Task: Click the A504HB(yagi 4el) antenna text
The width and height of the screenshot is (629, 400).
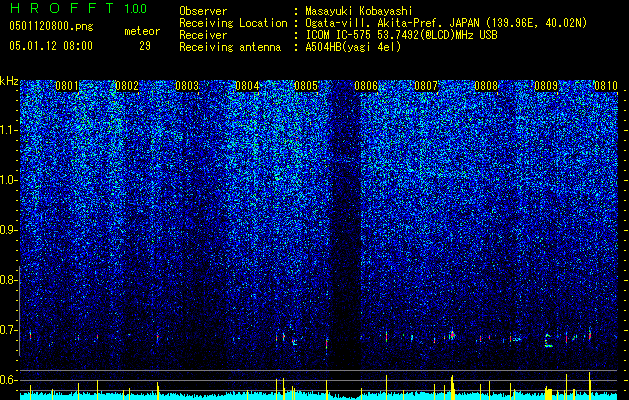Action: tap(353, 47)
